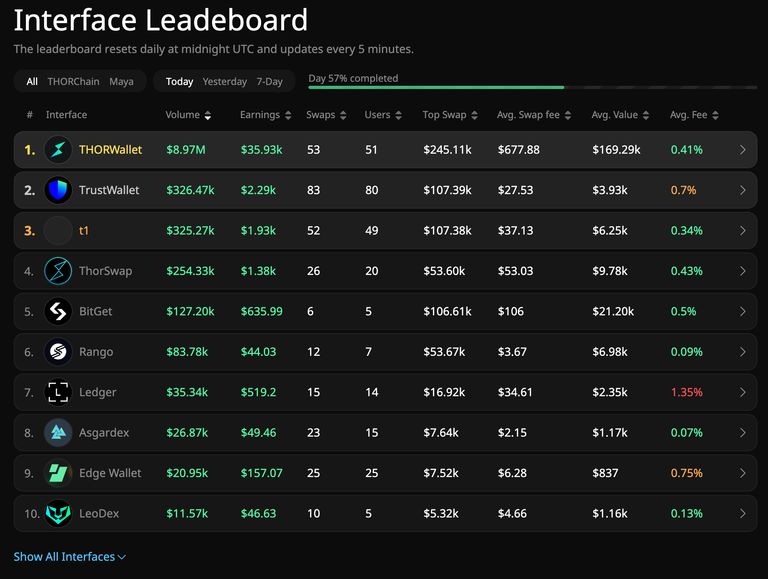
Task: Sort by Earnings using its sort arrows
Action: (288, 115)
